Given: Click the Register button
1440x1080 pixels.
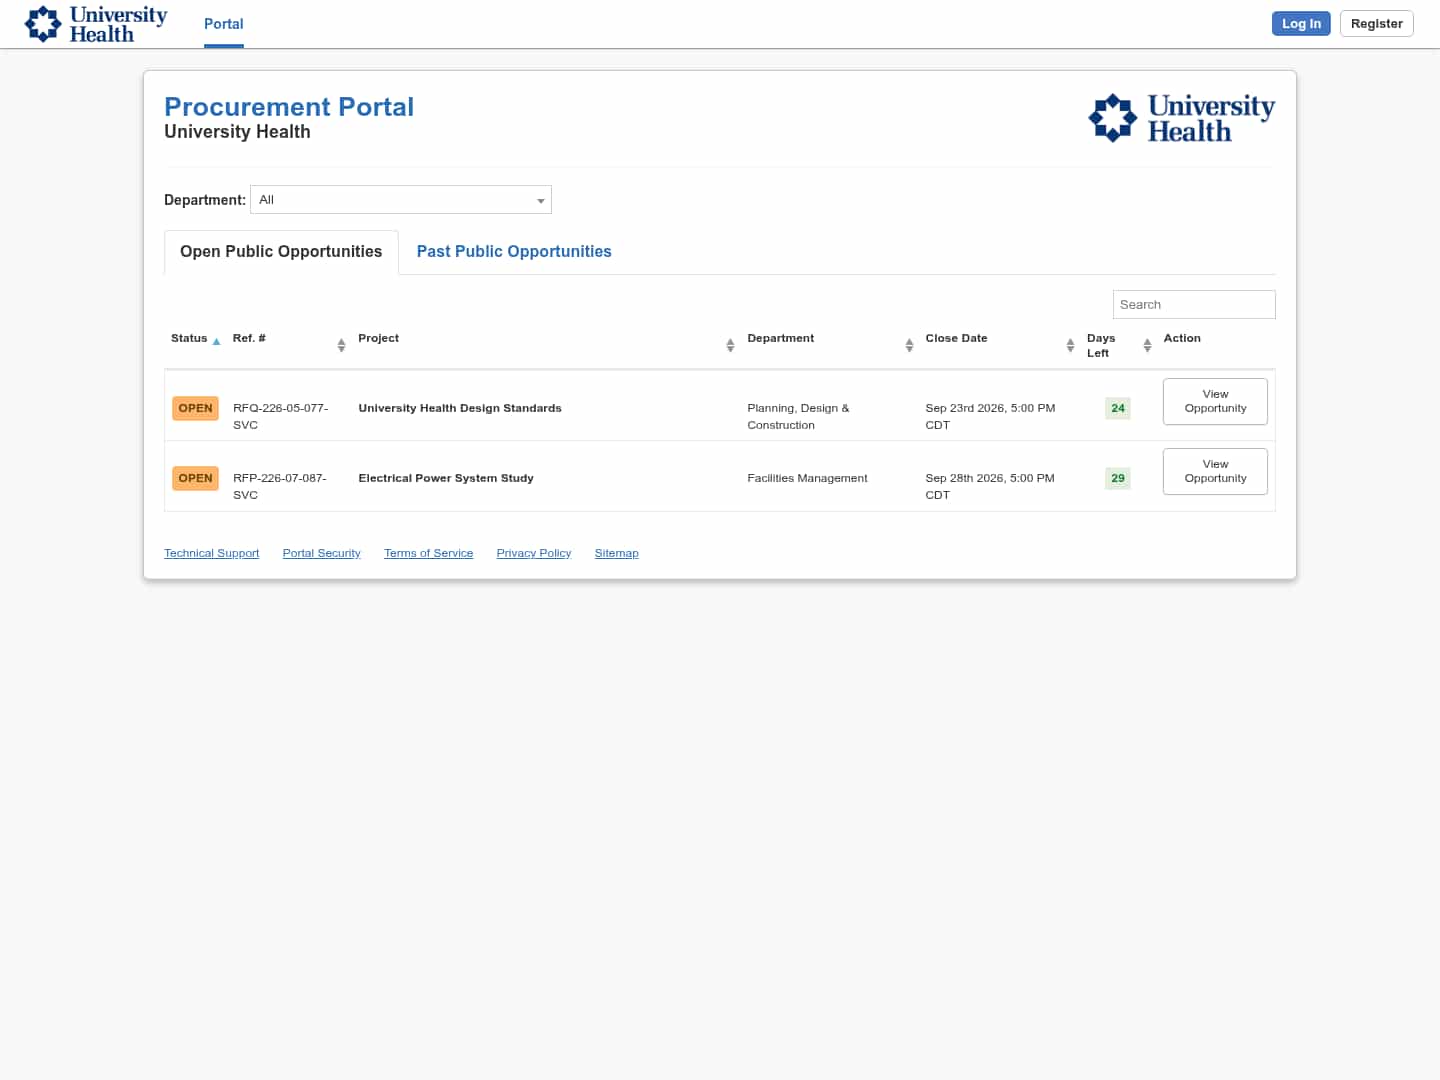Looking at the screenshot, I should [x=1376, y=24].
